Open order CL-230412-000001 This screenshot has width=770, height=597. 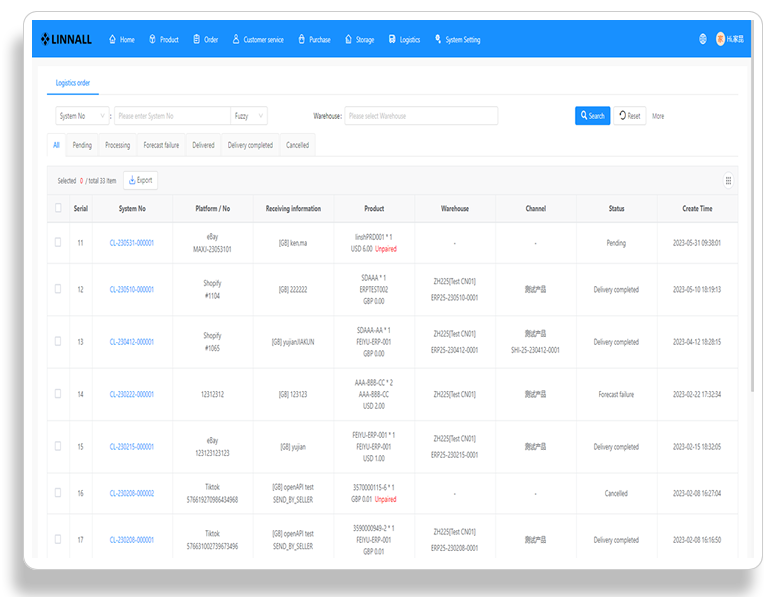click(132, 342)
